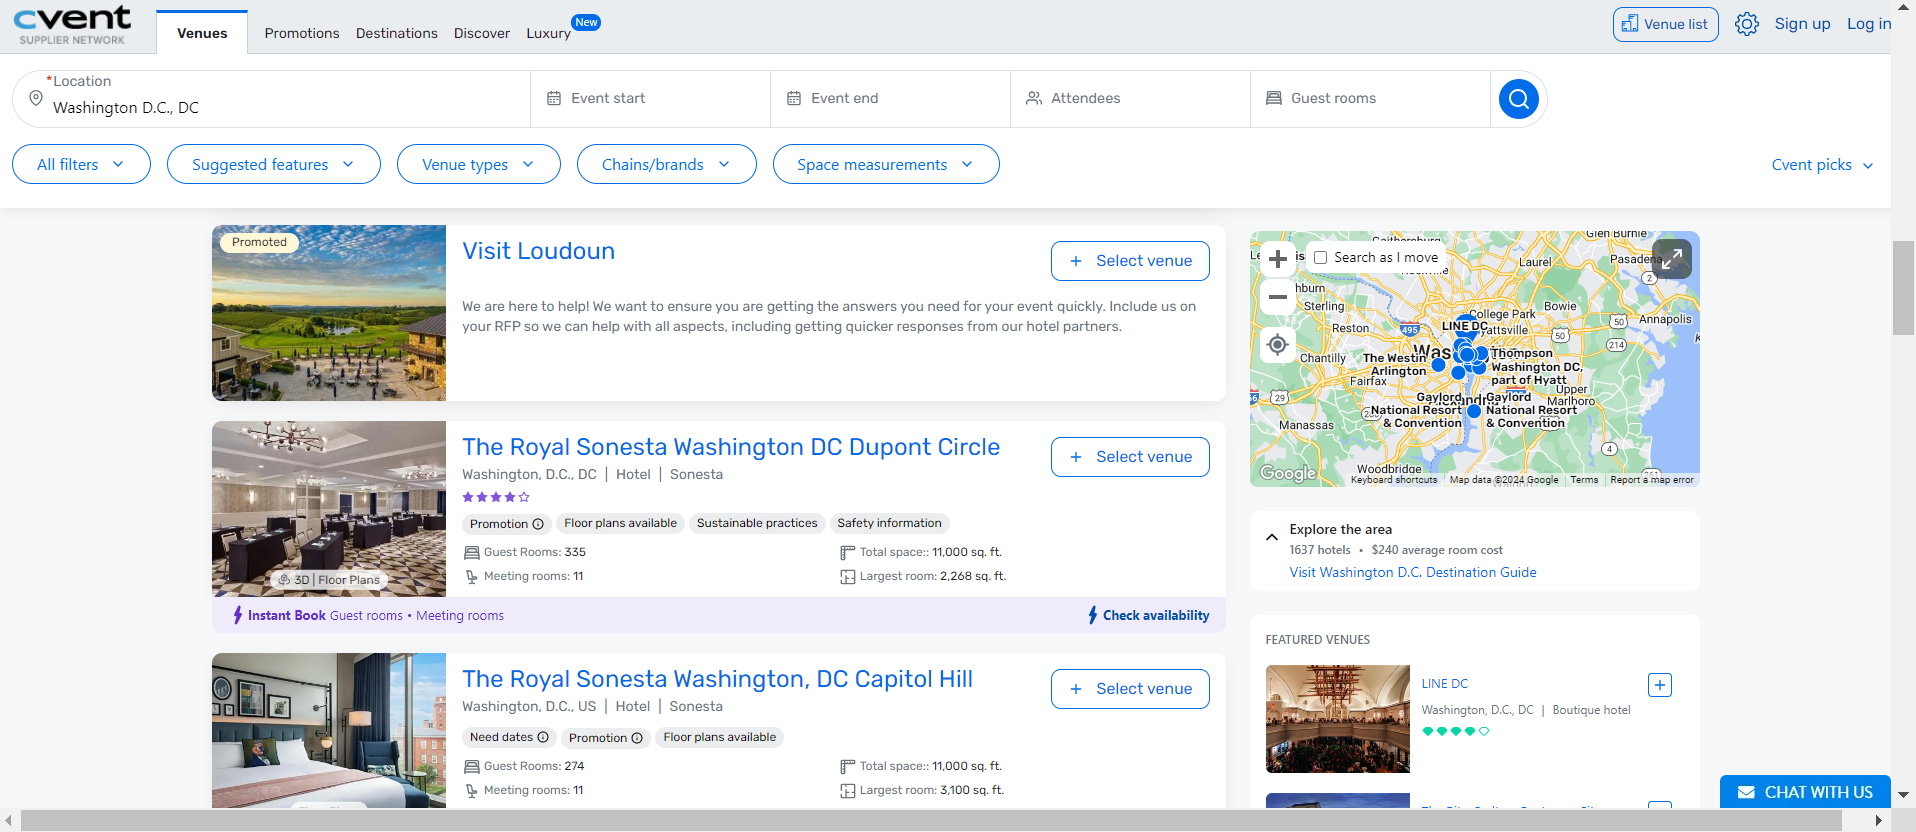Click the Log in link
Screen dimensions: 1916x832
1869,24
